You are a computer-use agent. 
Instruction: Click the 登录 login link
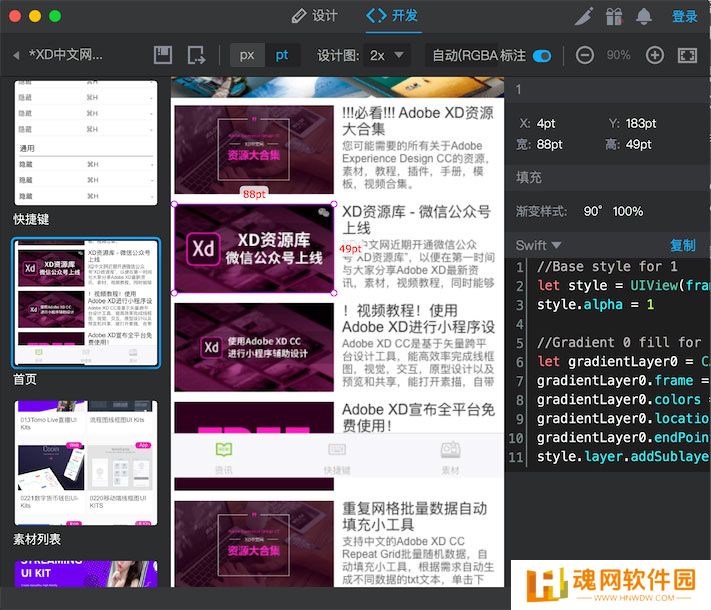685,16
